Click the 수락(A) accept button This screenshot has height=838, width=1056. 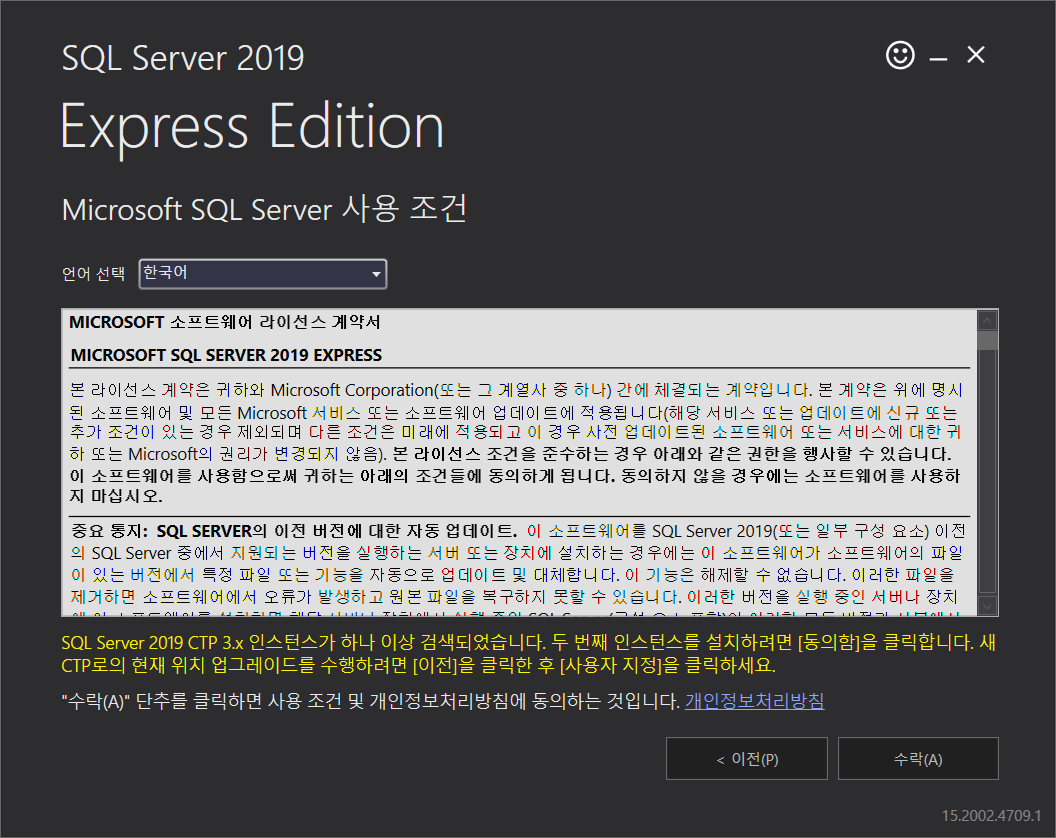point(918,759)
